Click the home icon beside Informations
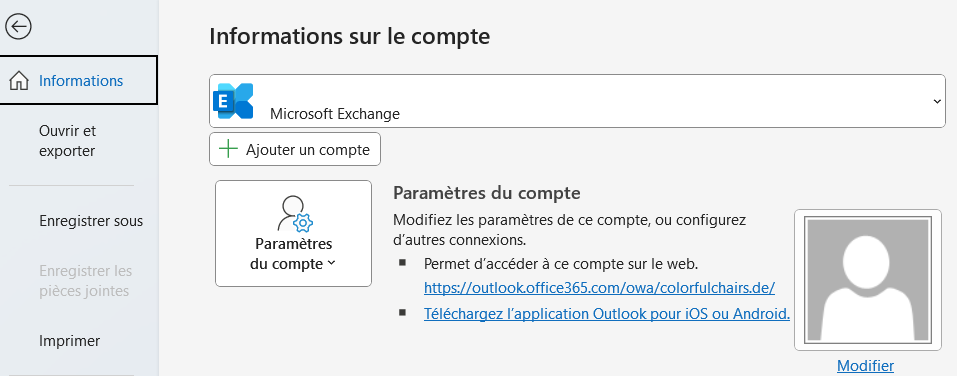Screen dimensions: 957x376 click(x=20, y=81)
